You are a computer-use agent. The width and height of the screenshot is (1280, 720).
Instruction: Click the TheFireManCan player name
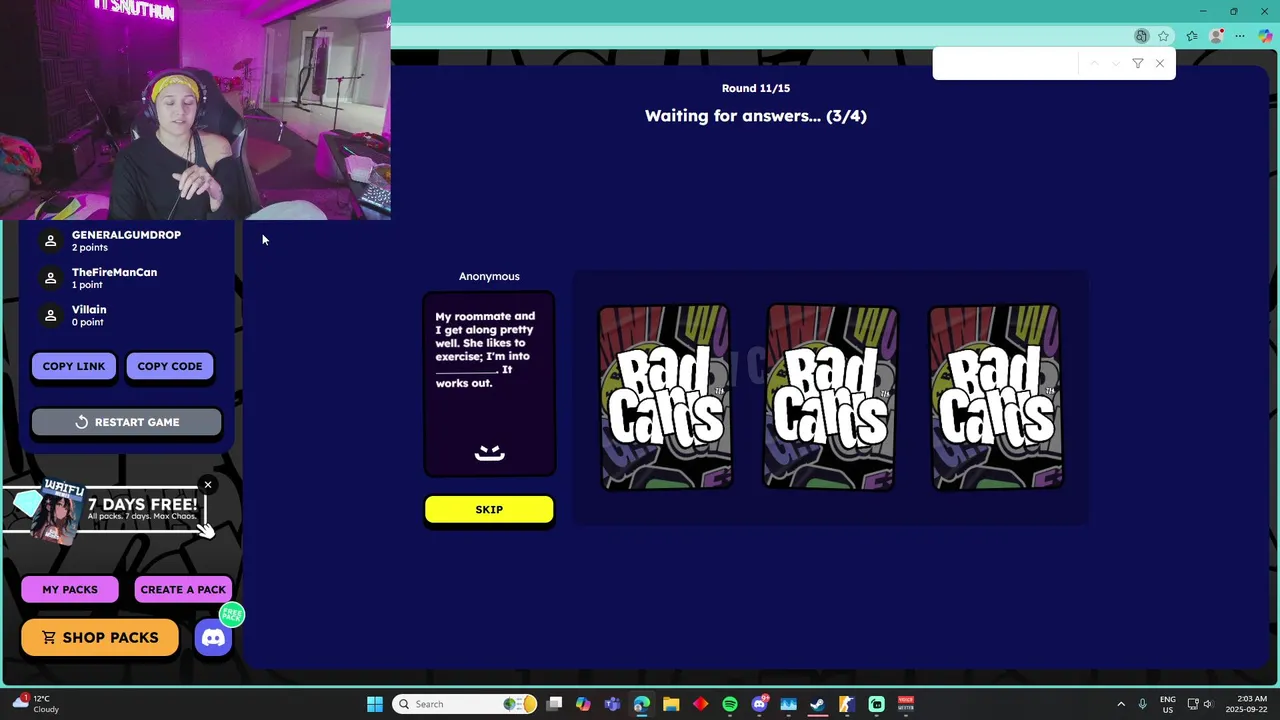tap(114, 272)
